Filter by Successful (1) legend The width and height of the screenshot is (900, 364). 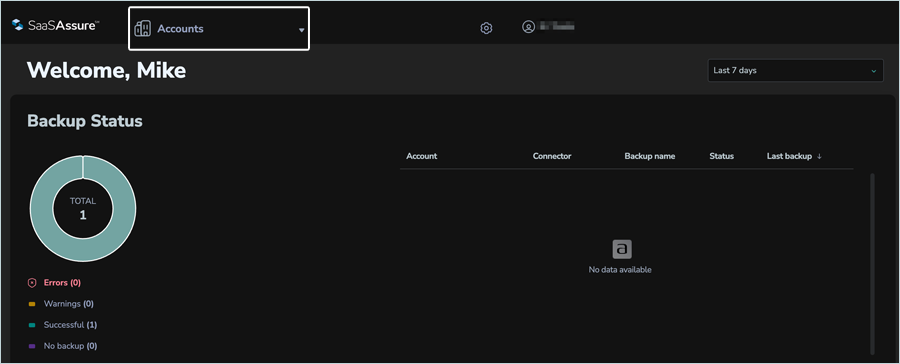pos(70,325)
